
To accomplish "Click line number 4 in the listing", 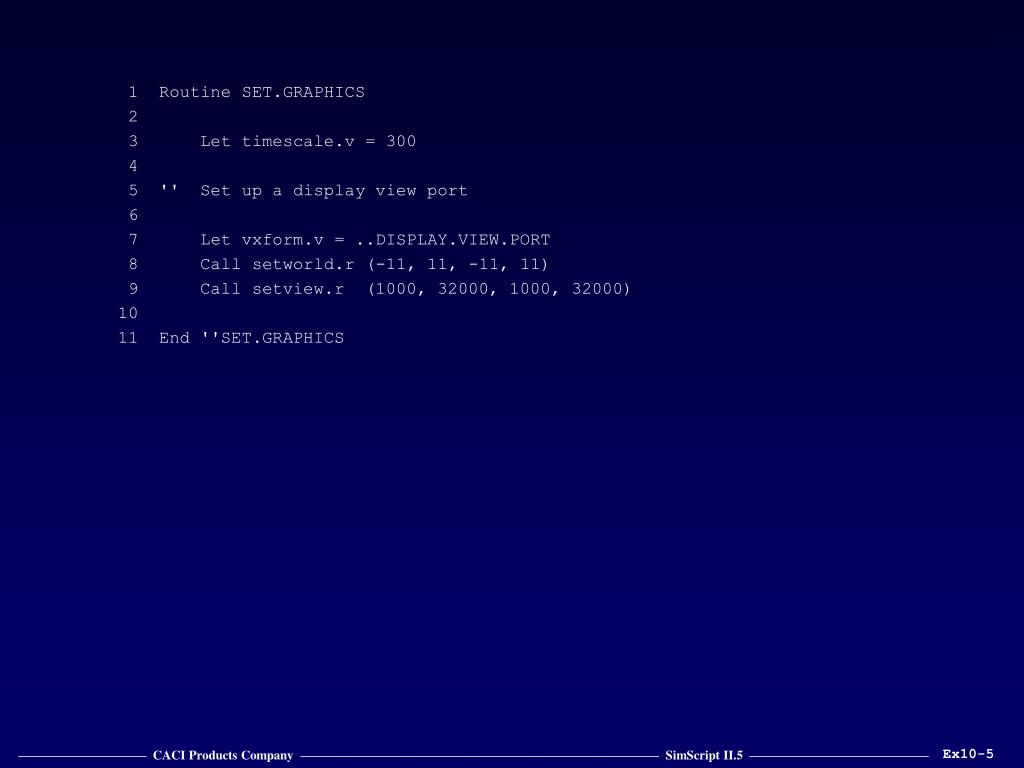I will point(133,166).
